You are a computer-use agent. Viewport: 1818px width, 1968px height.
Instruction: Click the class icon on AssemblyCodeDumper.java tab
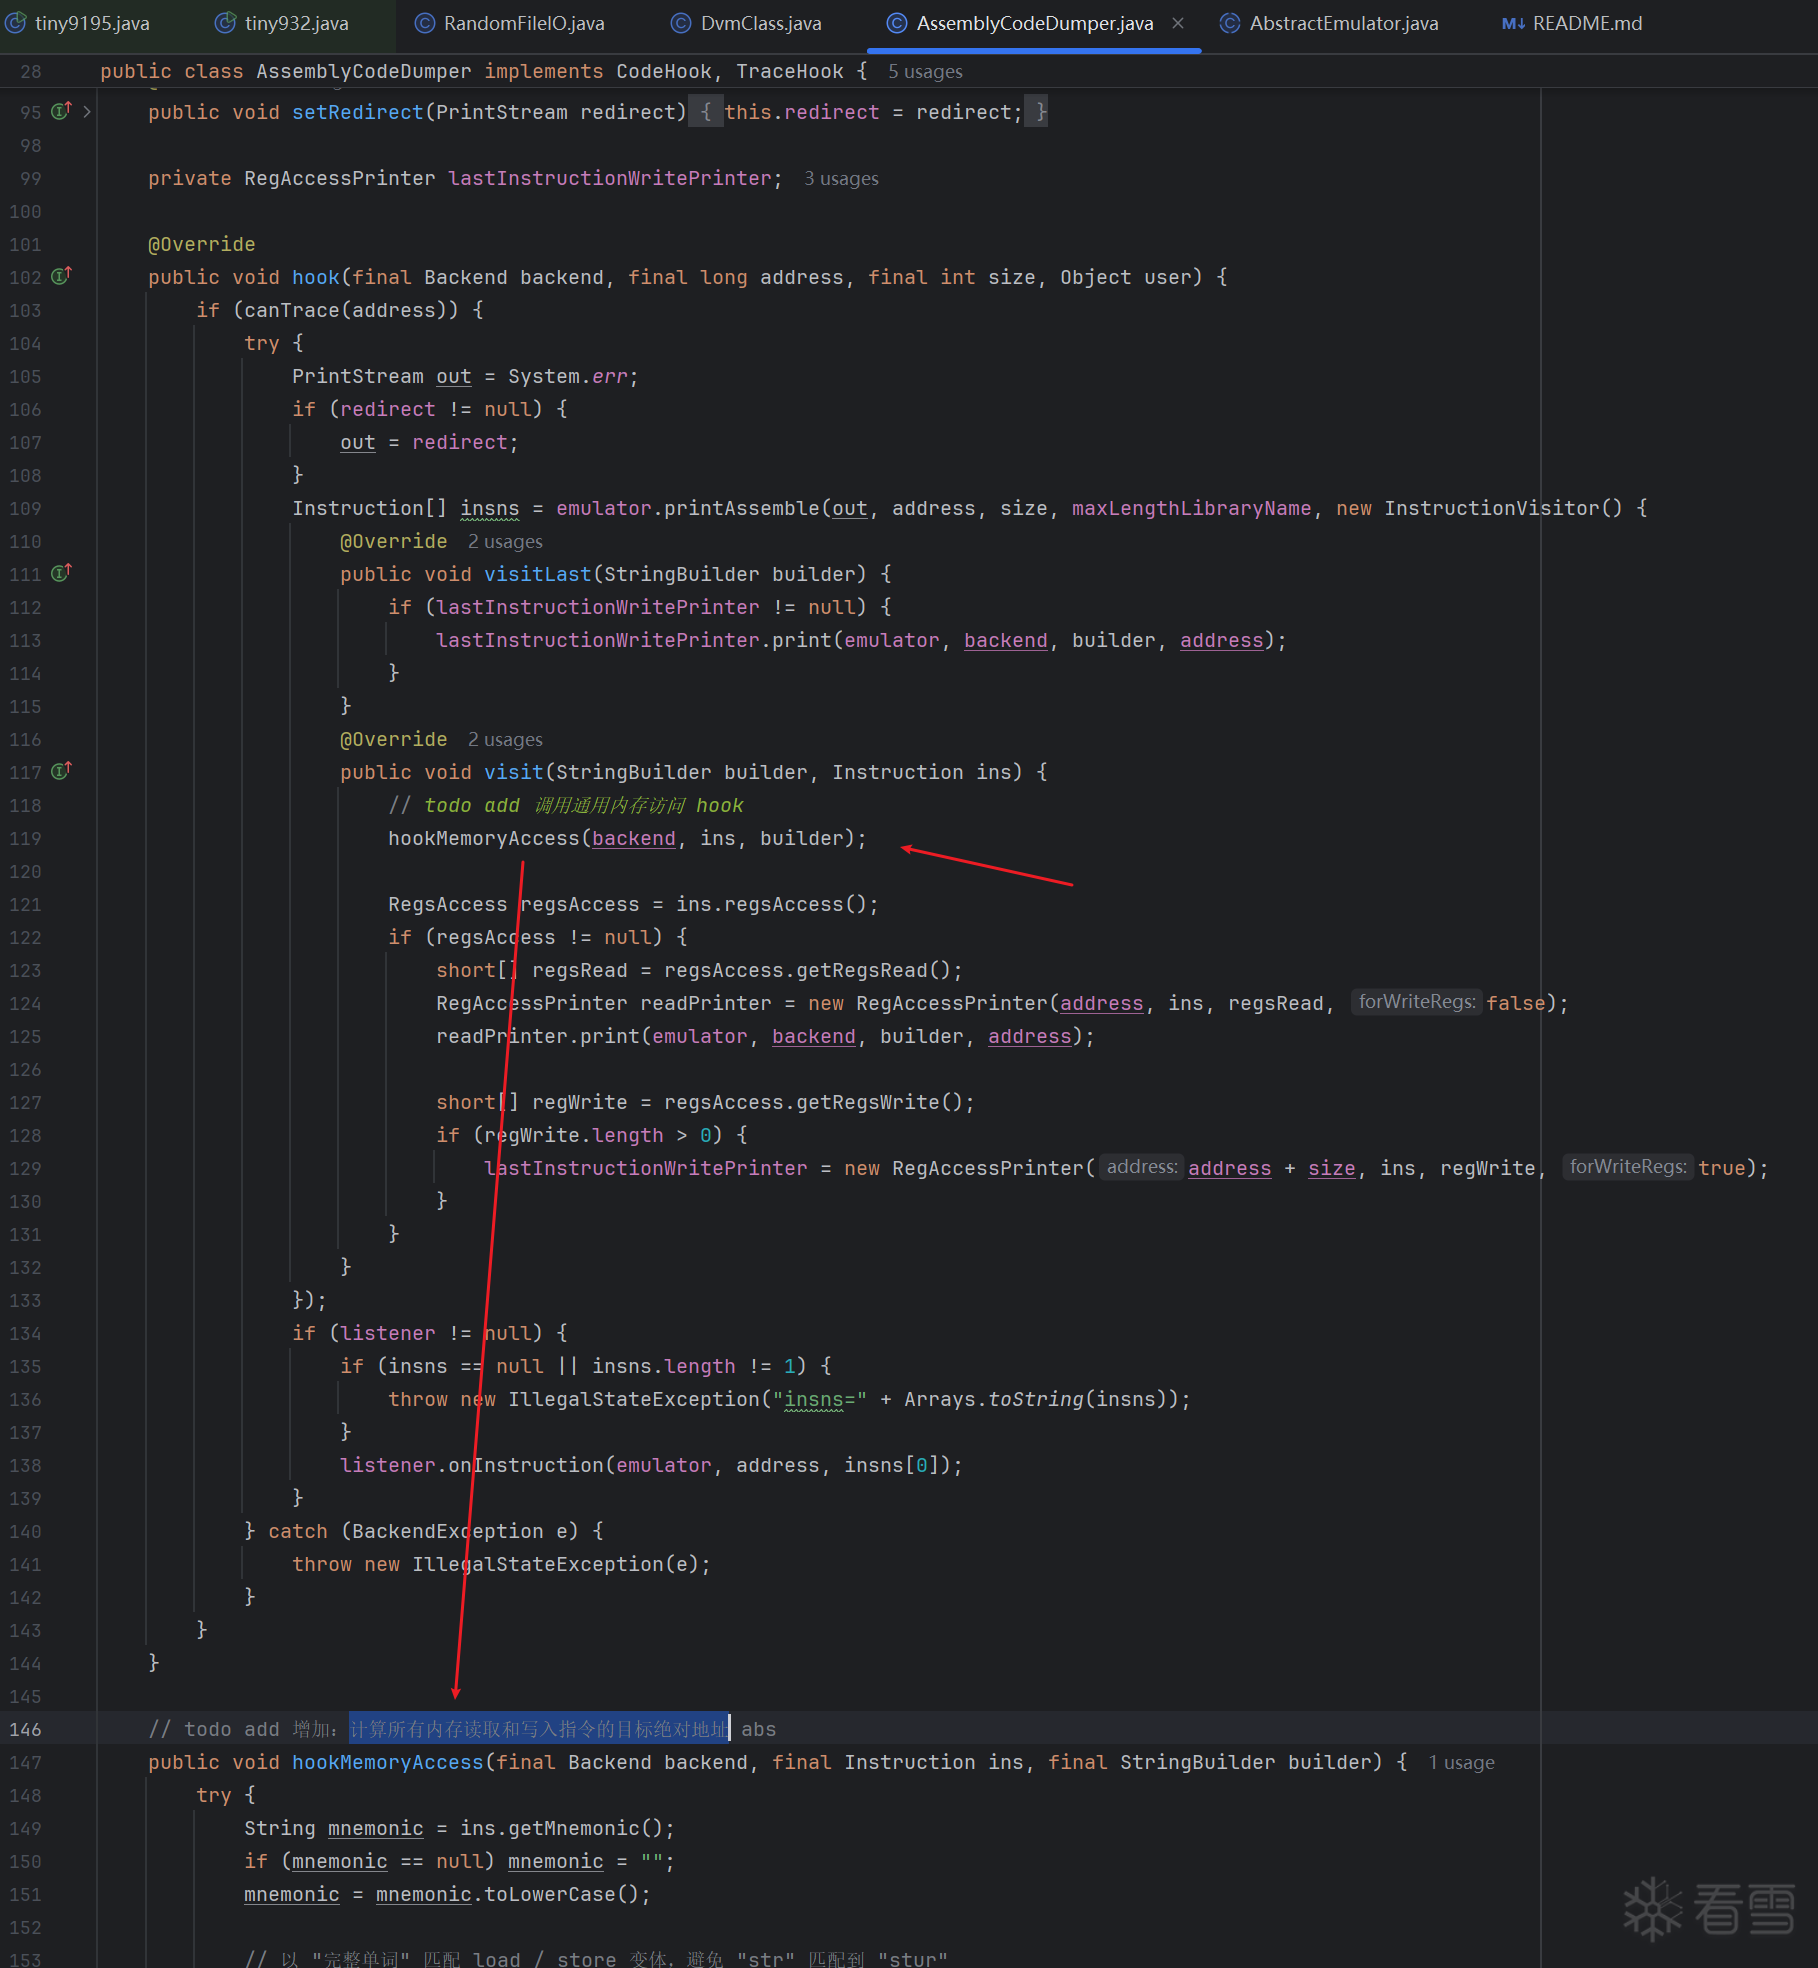click(897, 23)
